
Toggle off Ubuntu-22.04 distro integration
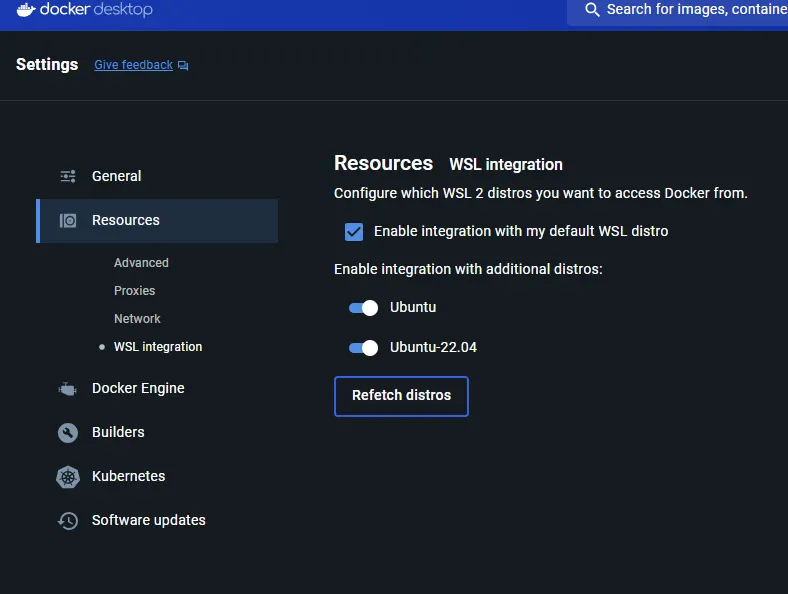tap(363, 348)
